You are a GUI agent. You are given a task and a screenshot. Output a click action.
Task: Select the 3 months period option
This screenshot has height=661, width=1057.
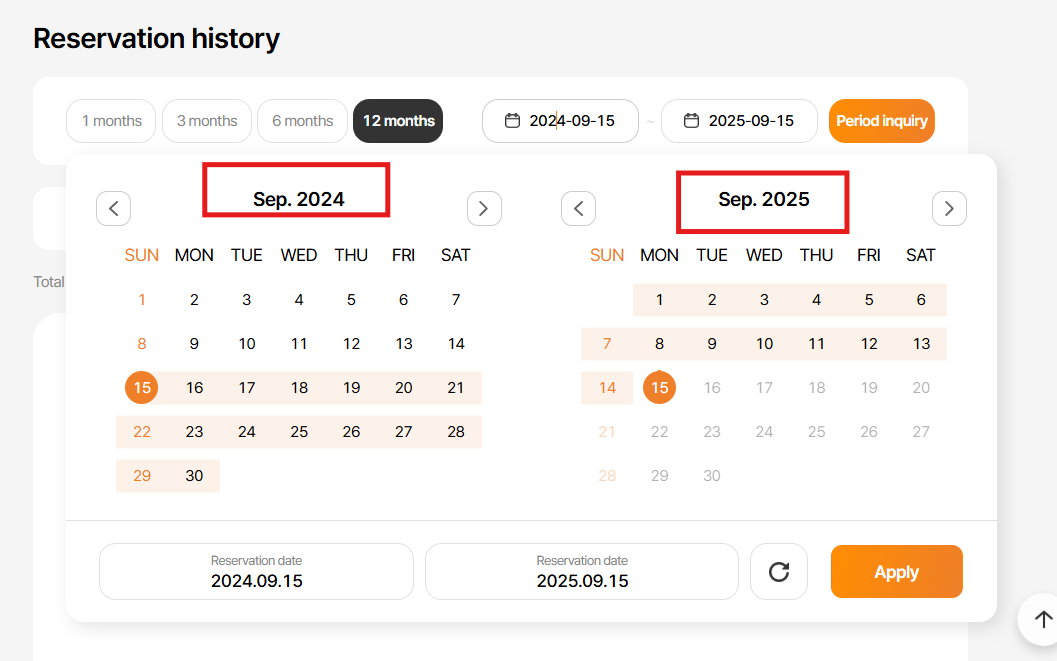click(207, 121)
